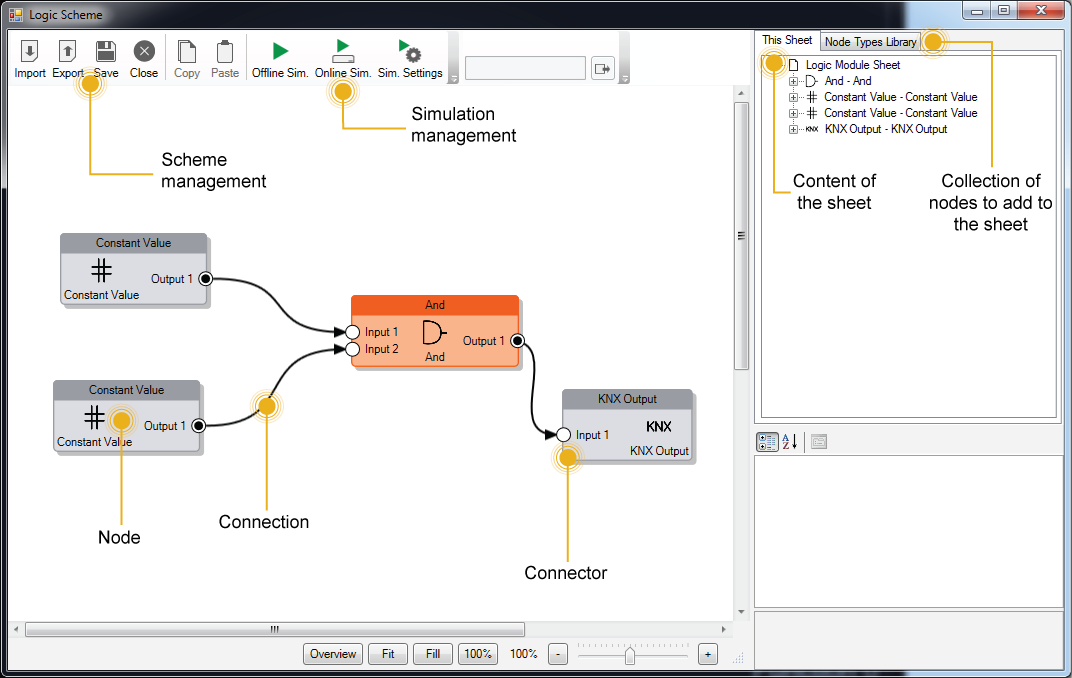Click Input 1 connector of the And node
The image size is (1072, 678).
coord(352,332)
